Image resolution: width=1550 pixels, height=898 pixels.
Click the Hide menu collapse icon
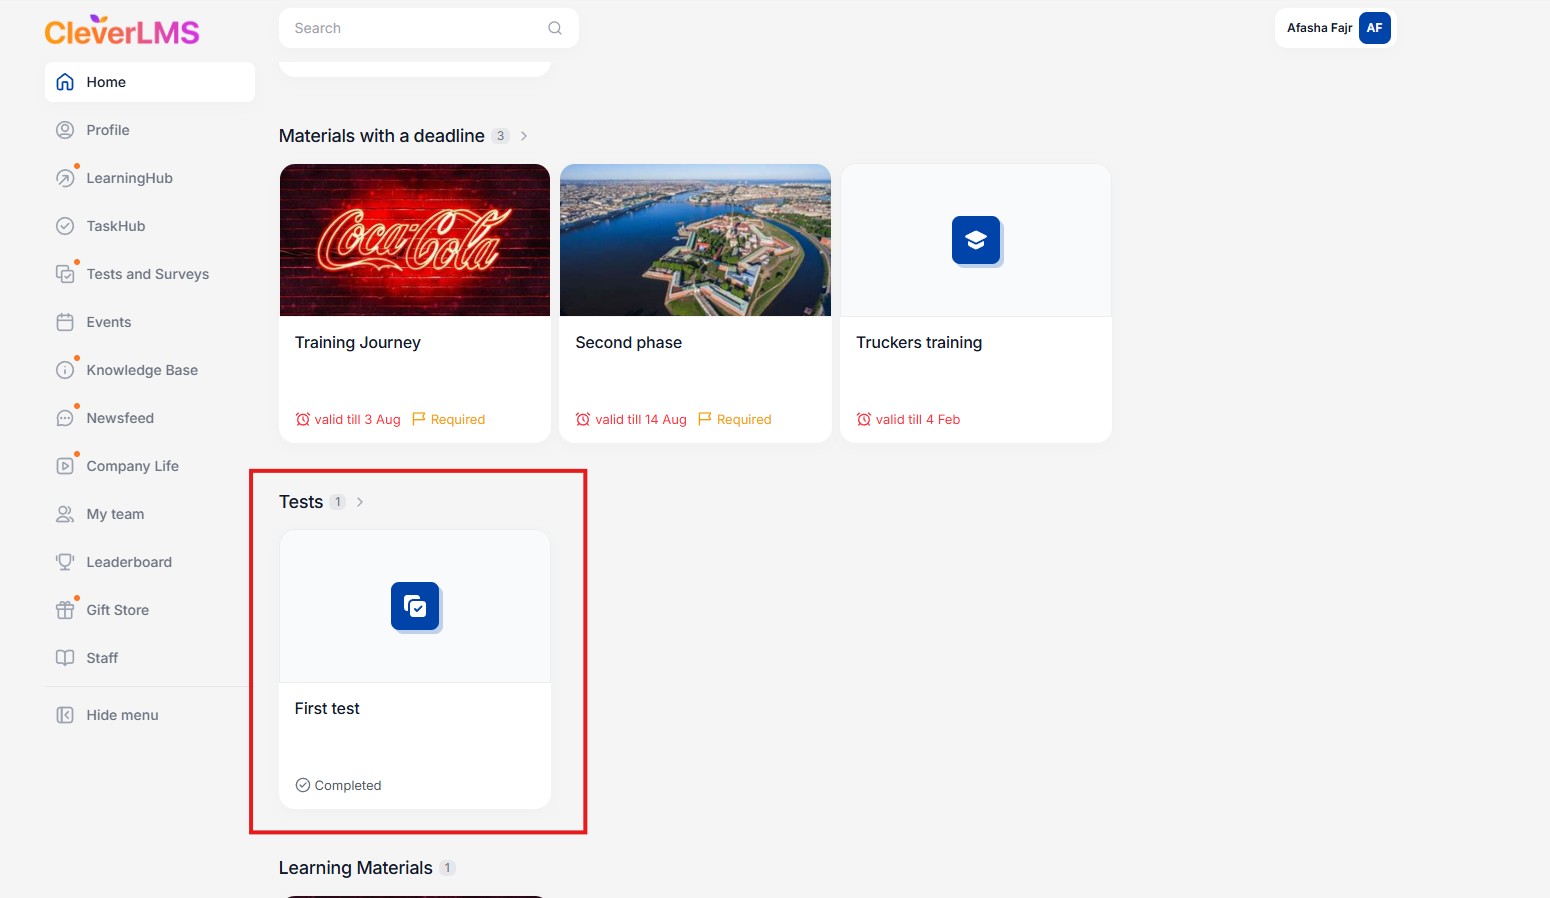tap(65, 715)
